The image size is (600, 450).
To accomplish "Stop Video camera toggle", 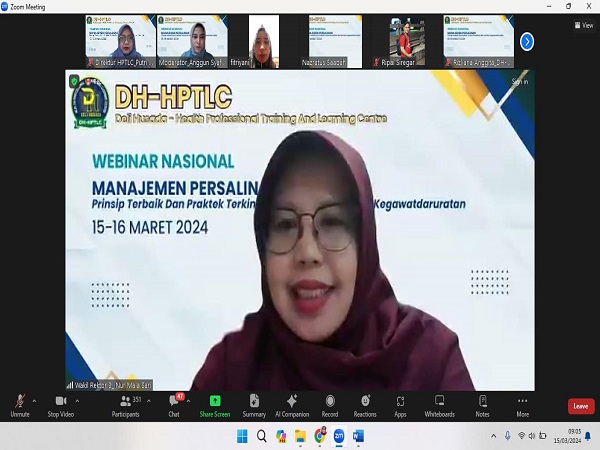I will pyautogui.click(x=60, y=406).
